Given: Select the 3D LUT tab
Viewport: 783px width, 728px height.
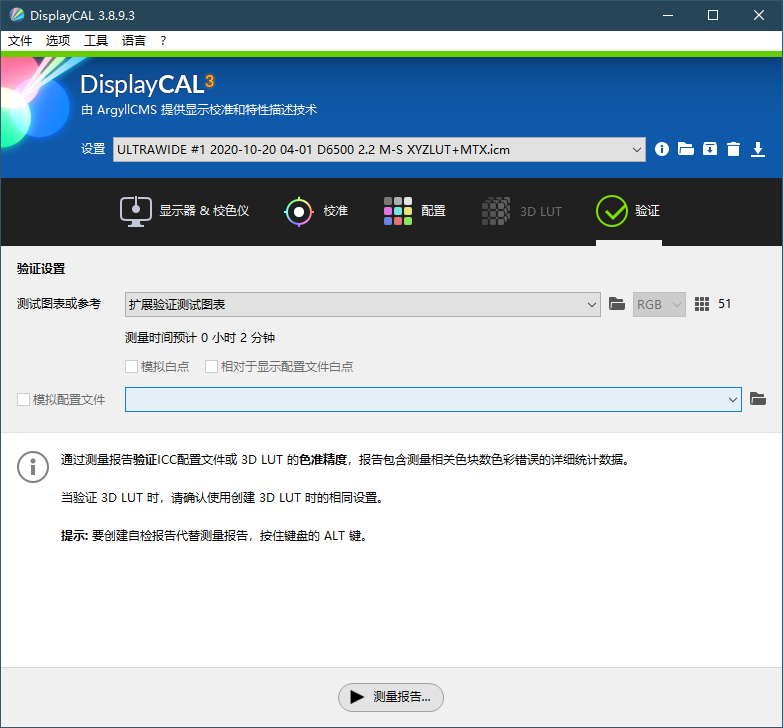Looking at the screenshot, I should point(521,211).
